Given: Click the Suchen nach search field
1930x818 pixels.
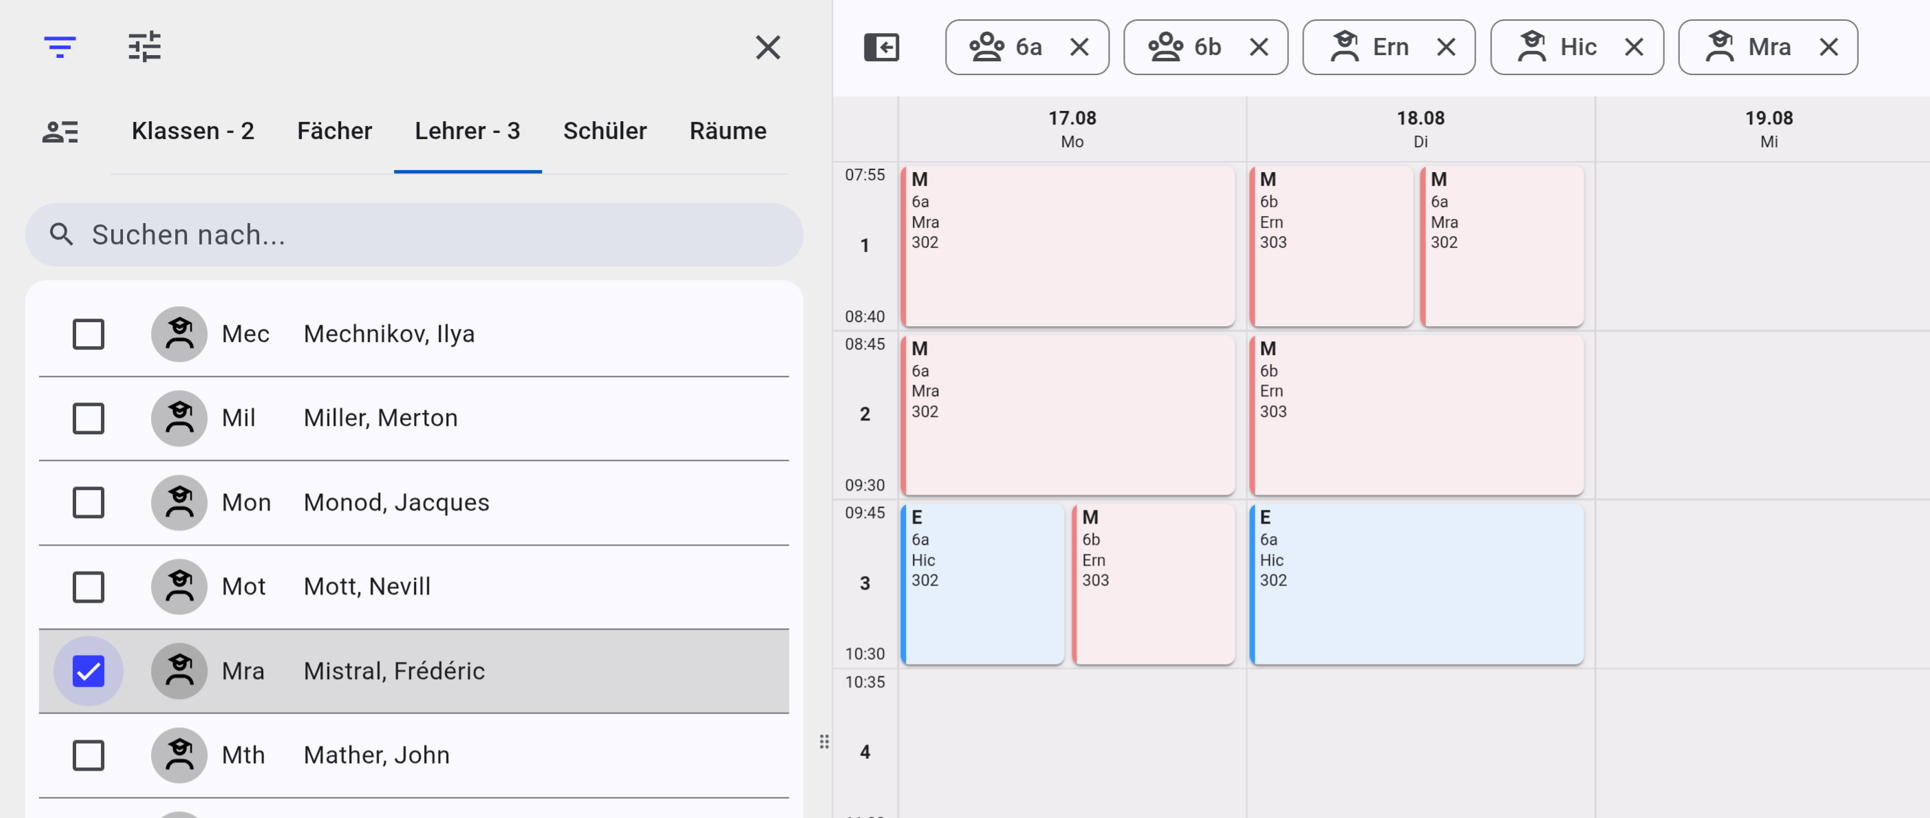Looking at the screenshot, I should [x=414, y=235].
